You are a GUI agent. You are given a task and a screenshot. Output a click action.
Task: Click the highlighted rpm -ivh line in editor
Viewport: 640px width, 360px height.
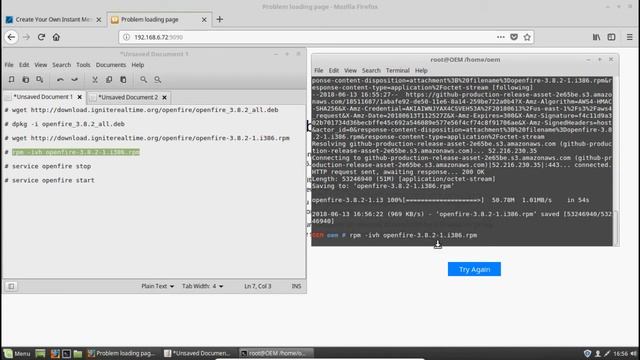point(76,152)
